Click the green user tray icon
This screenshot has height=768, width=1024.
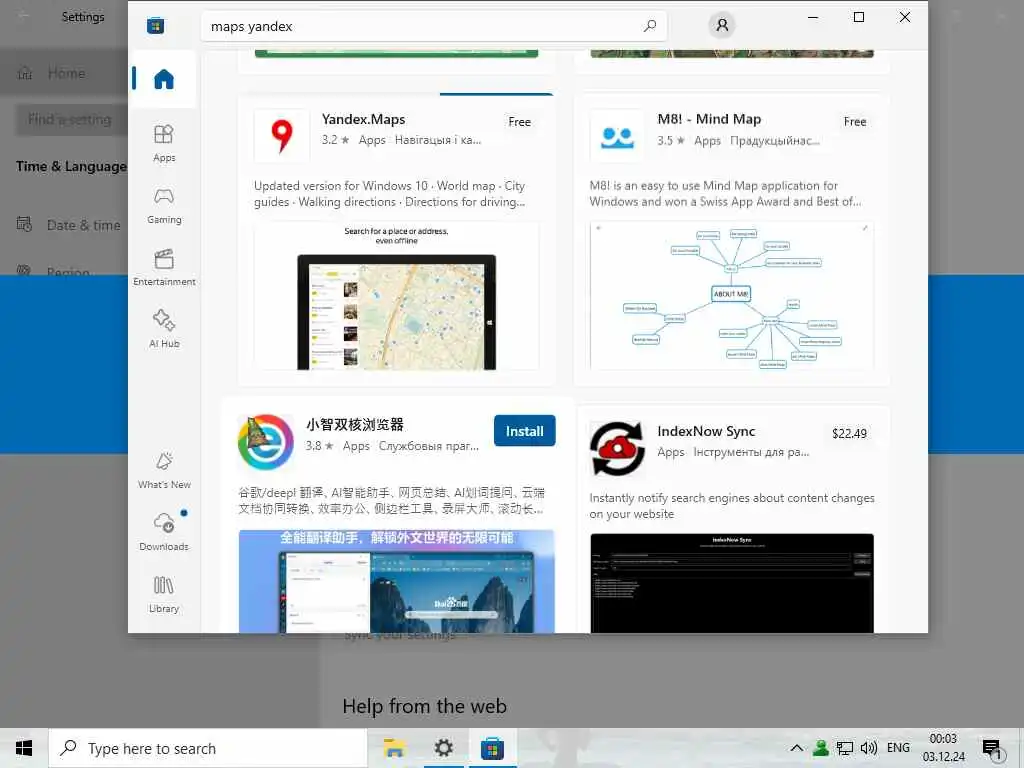tap(821, 748)
